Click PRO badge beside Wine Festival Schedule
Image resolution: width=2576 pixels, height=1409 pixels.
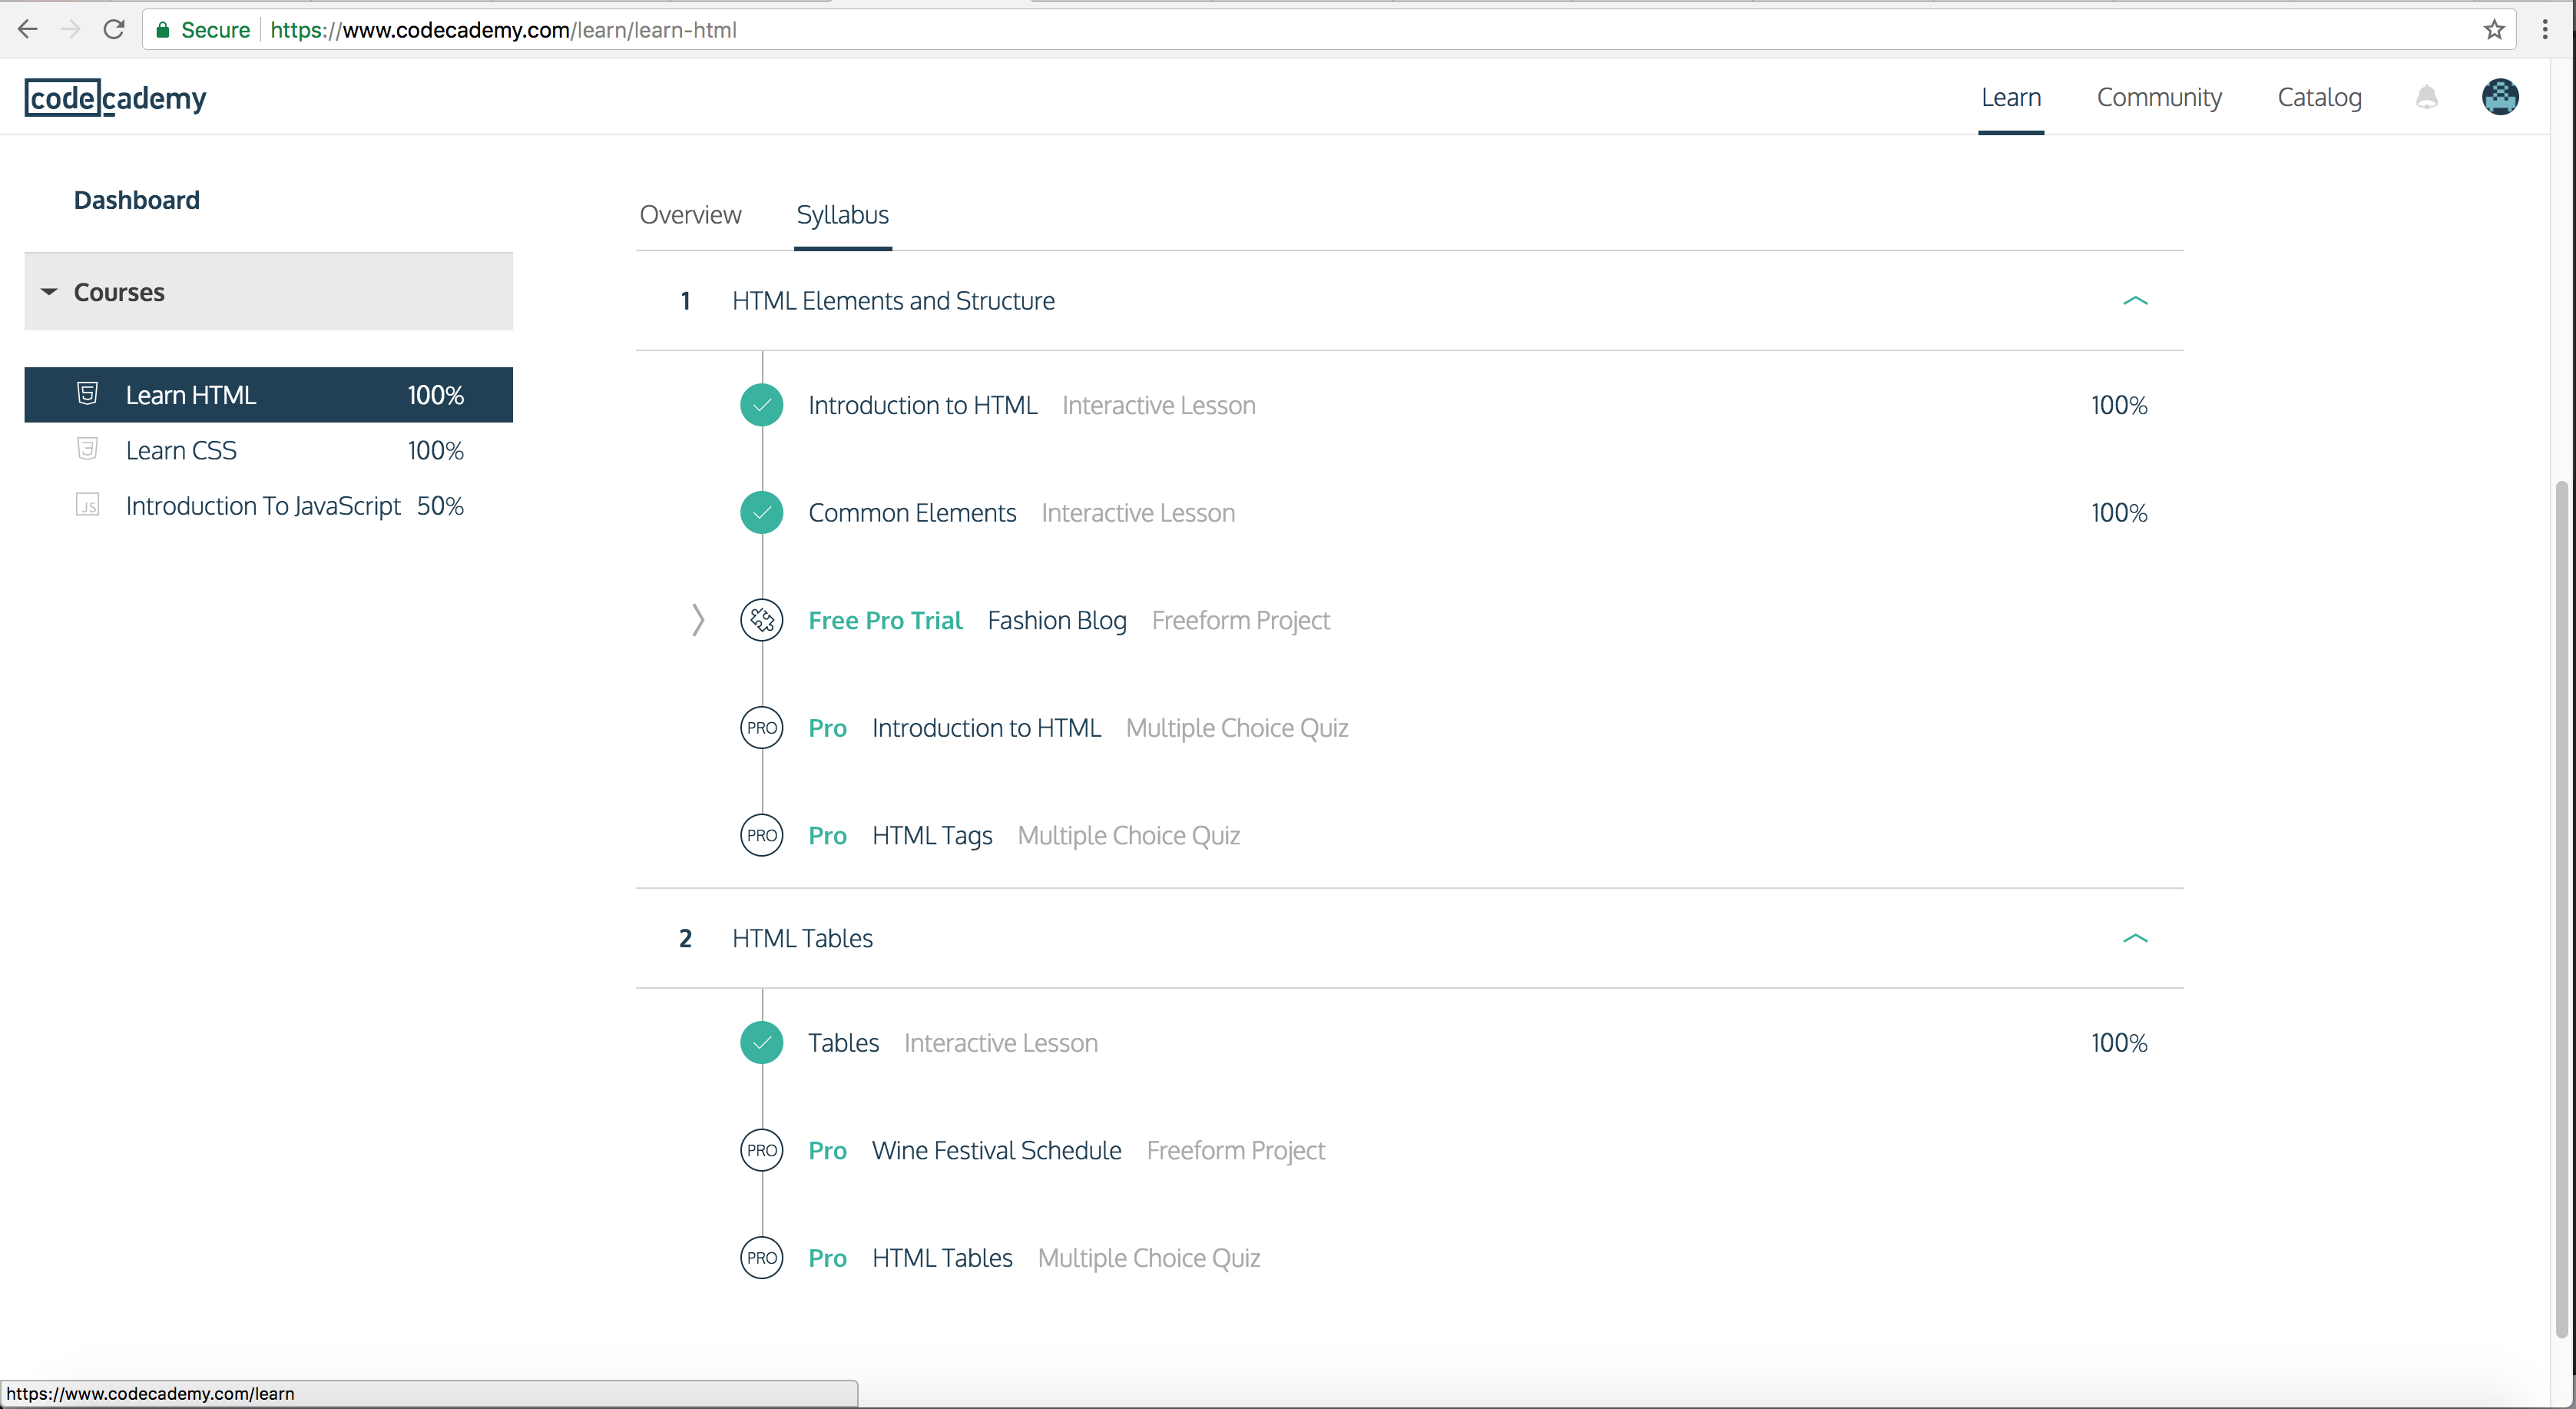tap(762, 1150)
